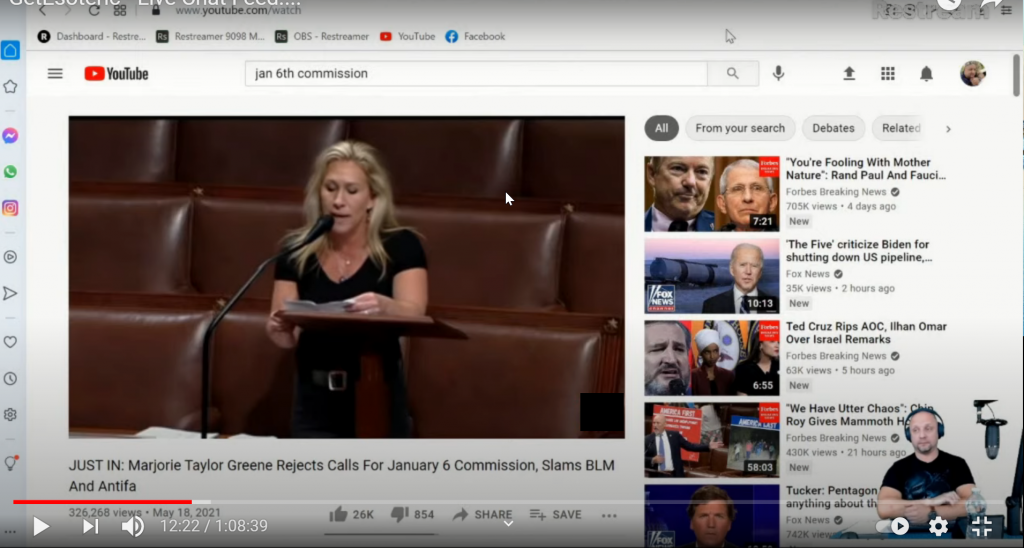Open Biden pipeline thumbnail 10:13

click(x=712, y=276)
